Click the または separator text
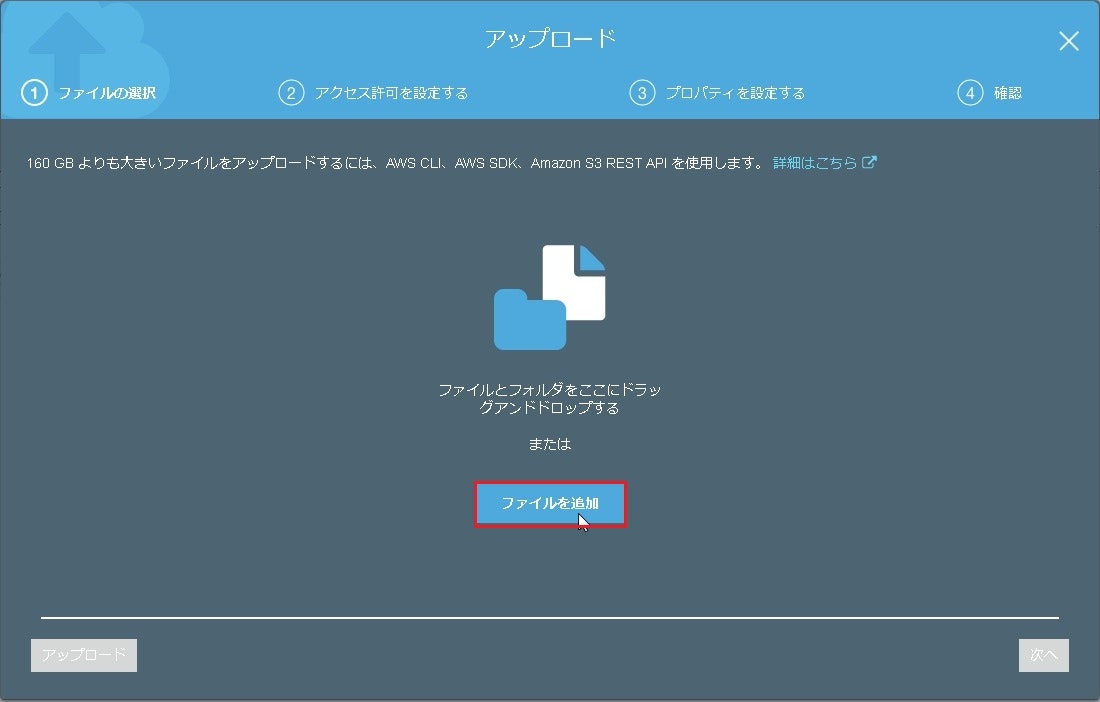 coord(549,444)
